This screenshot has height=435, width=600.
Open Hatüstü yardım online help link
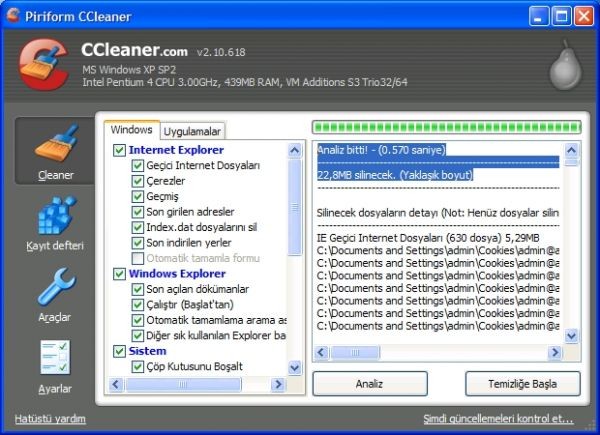tap(50, 419)
